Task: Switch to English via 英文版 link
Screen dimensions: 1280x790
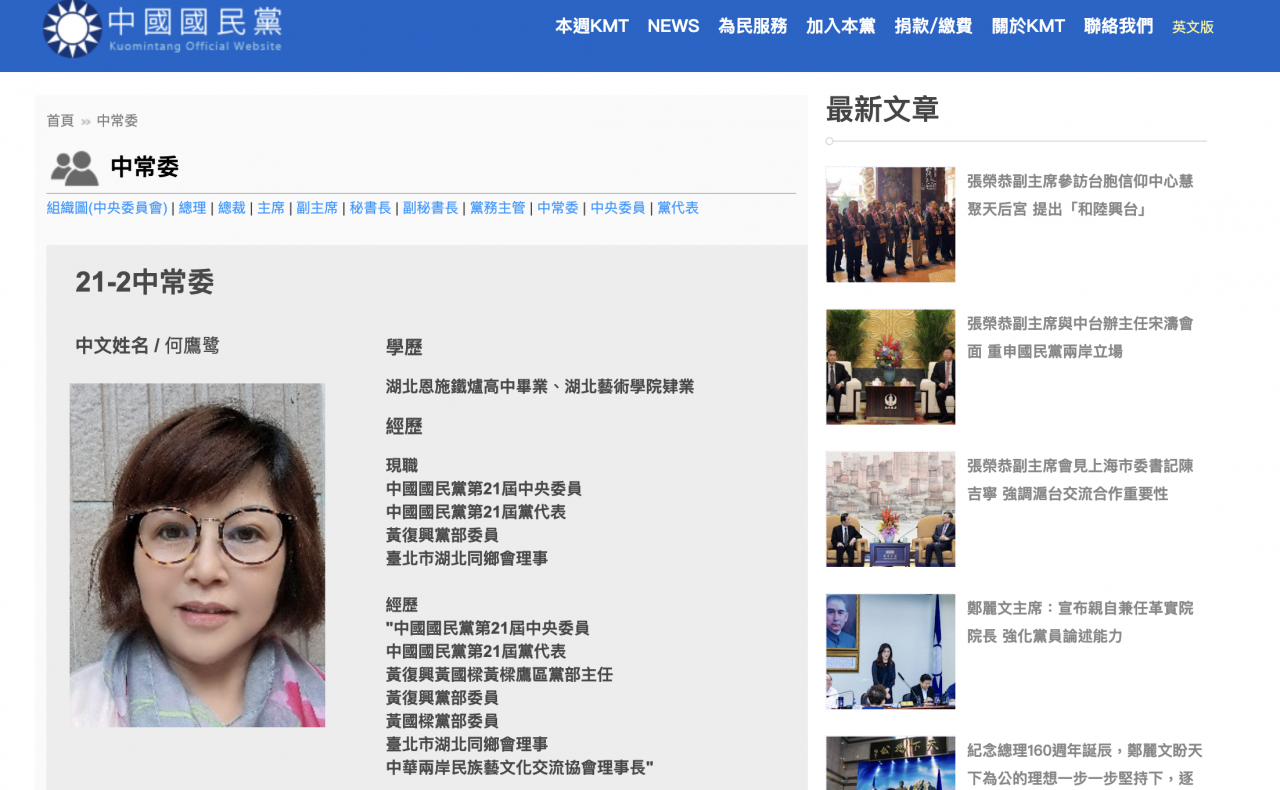Action: pos(1192,28)
